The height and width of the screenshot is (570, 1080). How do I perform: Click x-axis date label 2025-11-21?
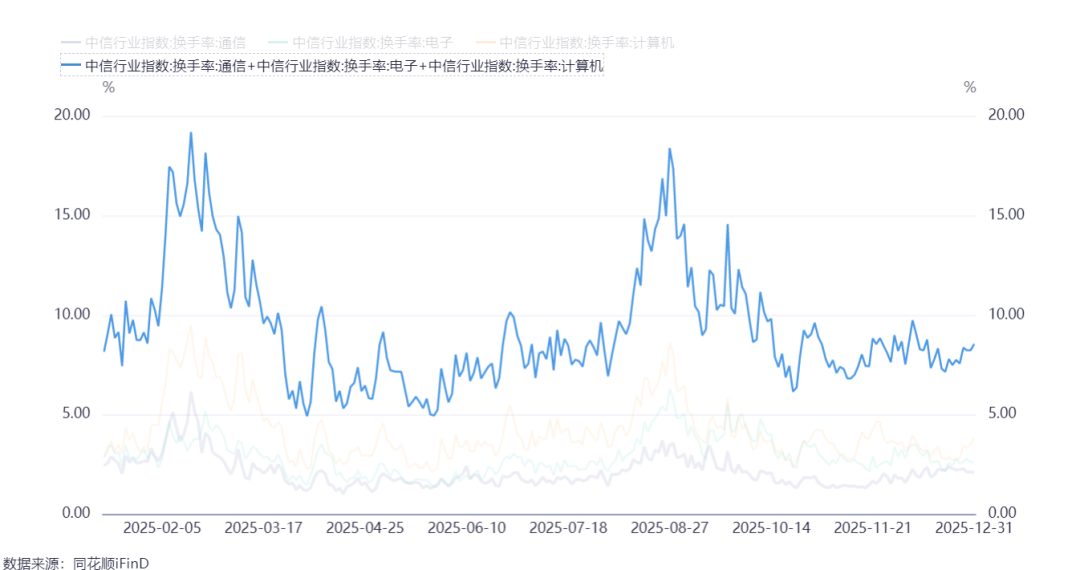tap(873, 528)
